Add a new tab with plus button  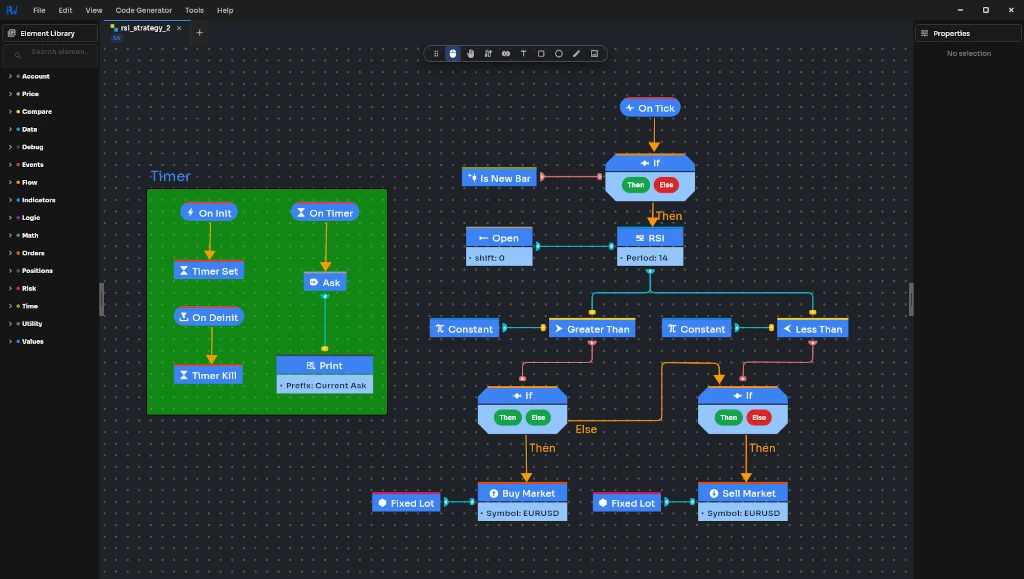[x=199, y=33]
